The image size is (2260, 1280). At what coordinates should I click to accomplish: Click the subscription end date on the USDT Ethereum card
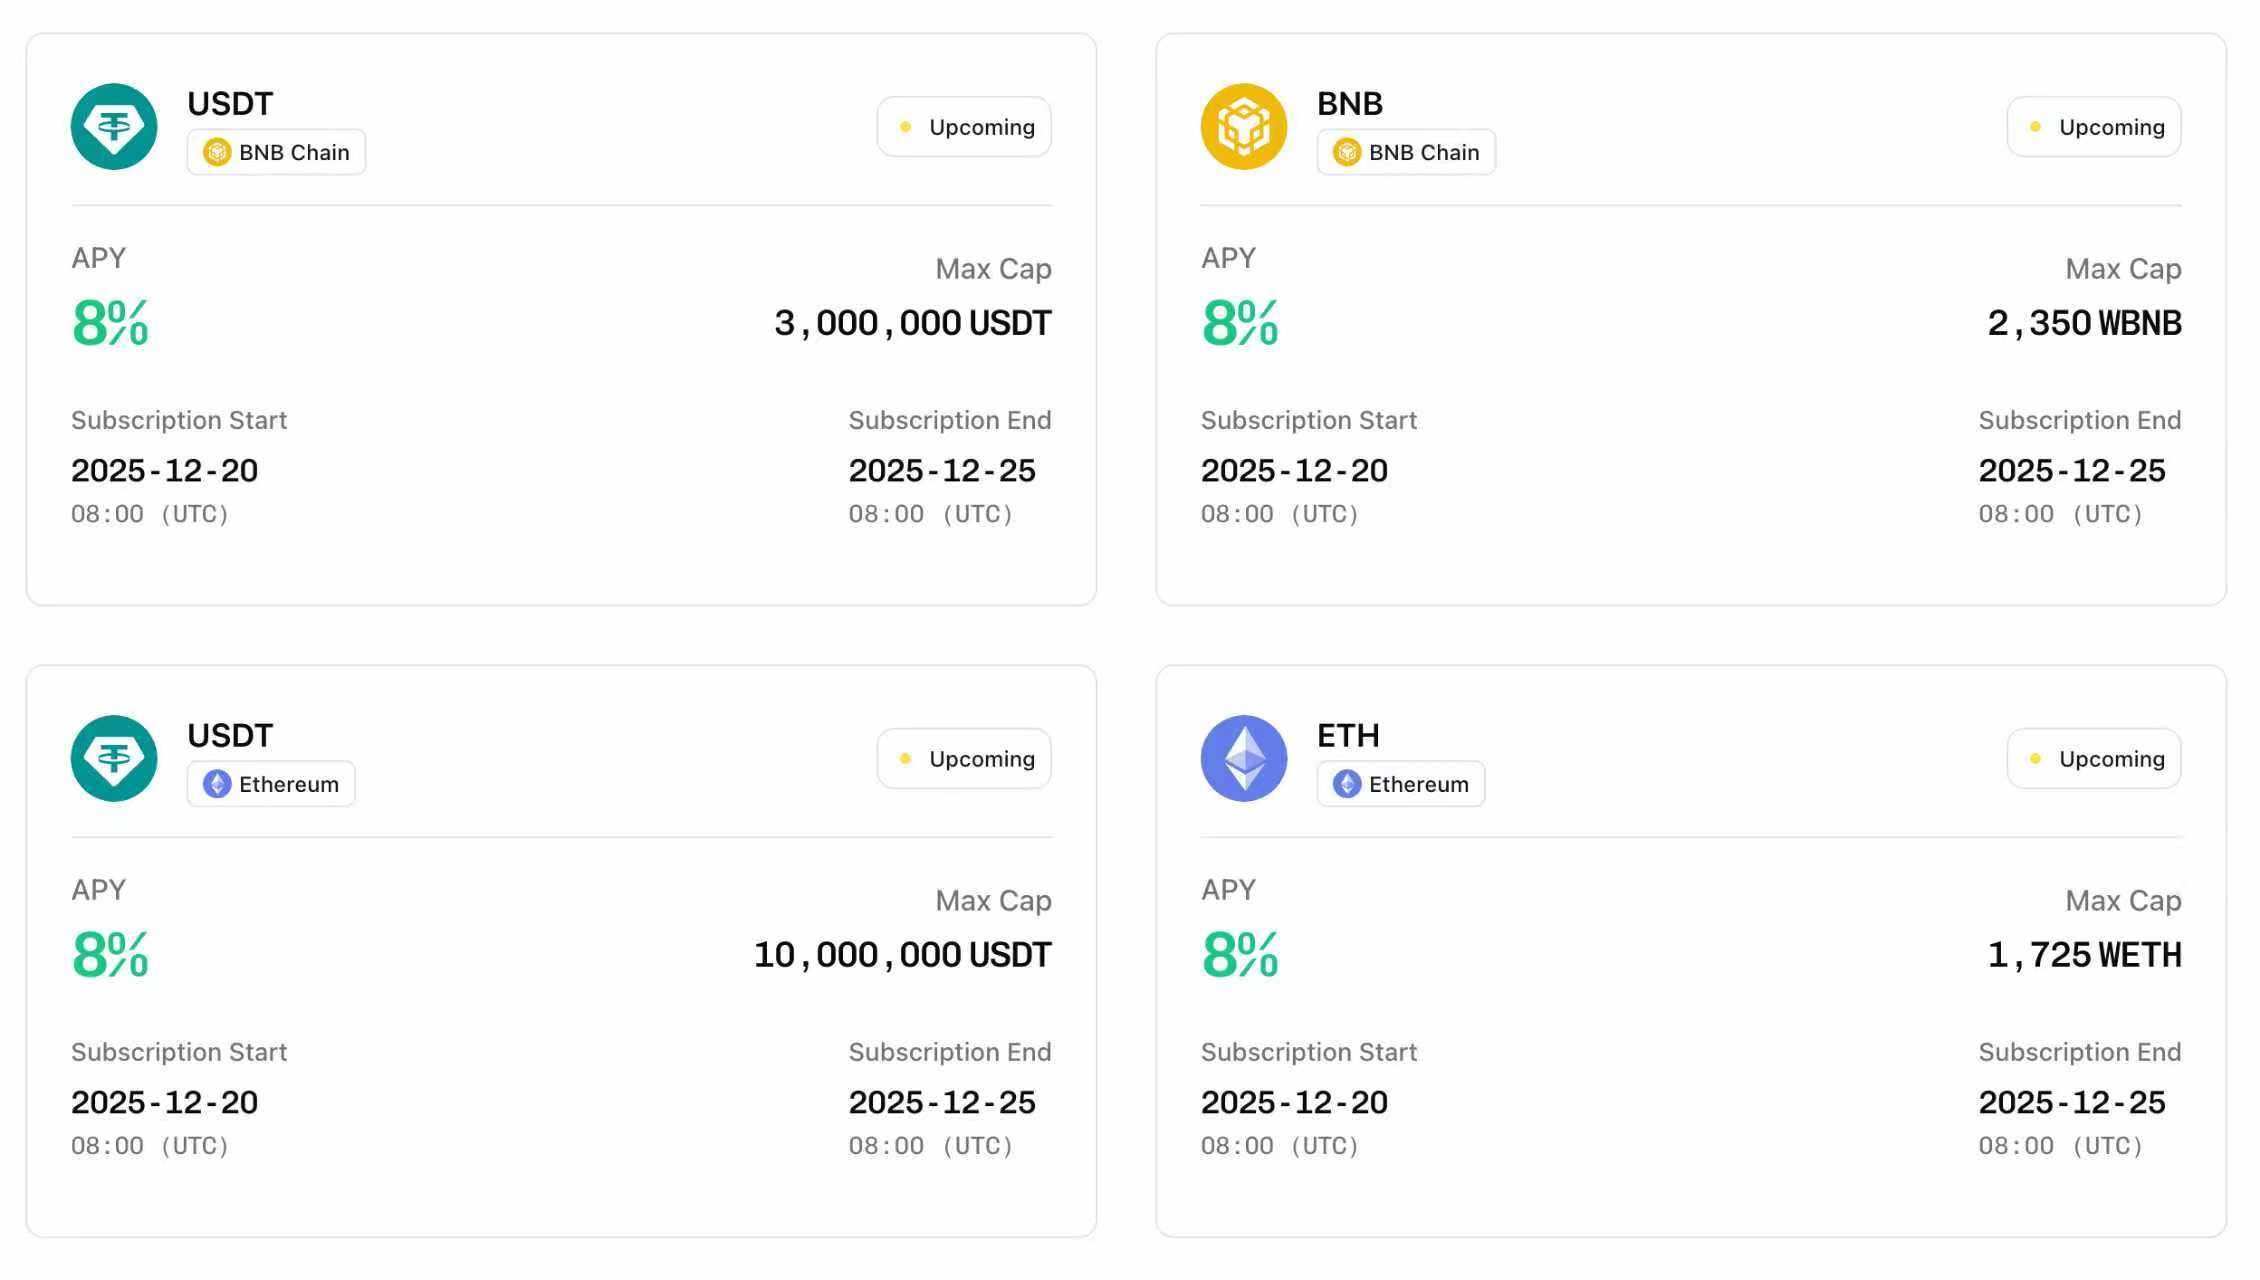pos(942,1103)
